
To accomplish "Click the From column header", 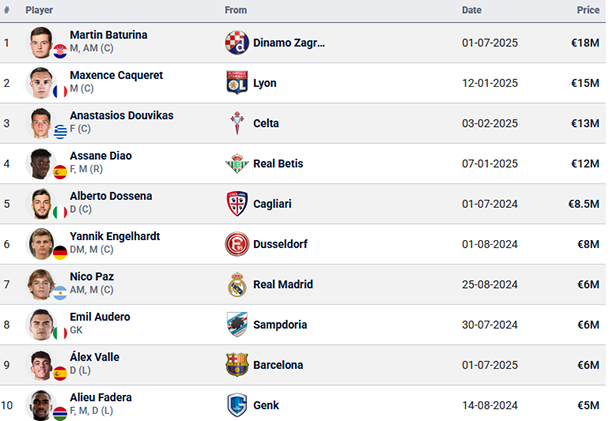I will point(236,10).
